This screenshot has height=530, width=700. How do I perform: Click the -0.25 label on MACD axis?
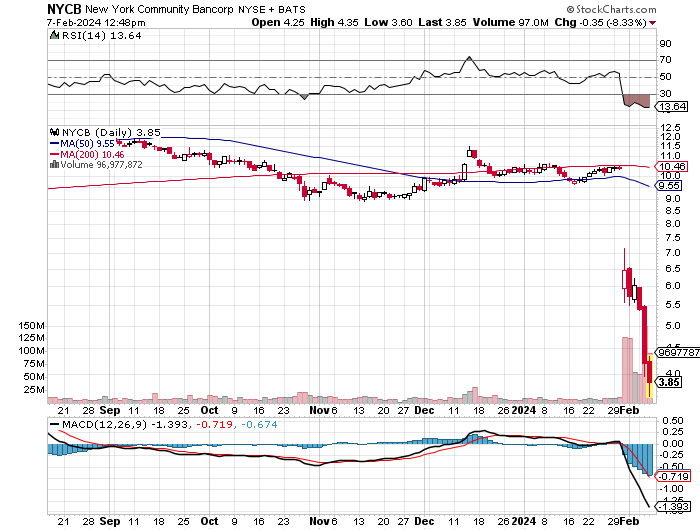(x=673, y=454)
